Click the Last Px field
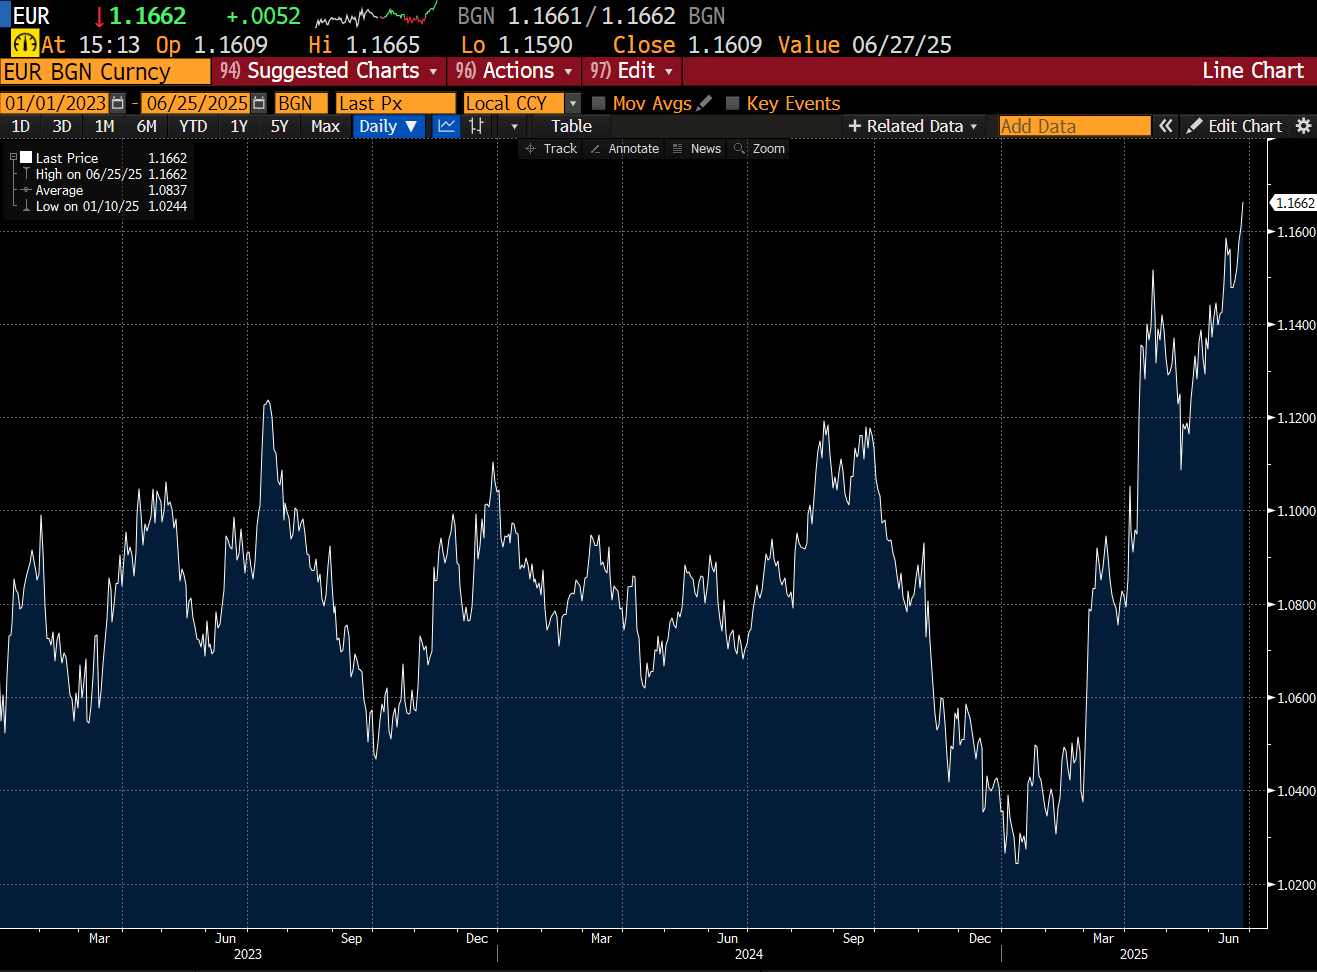The height and width of the screenshot is (972, 1317). coord(396,103)
